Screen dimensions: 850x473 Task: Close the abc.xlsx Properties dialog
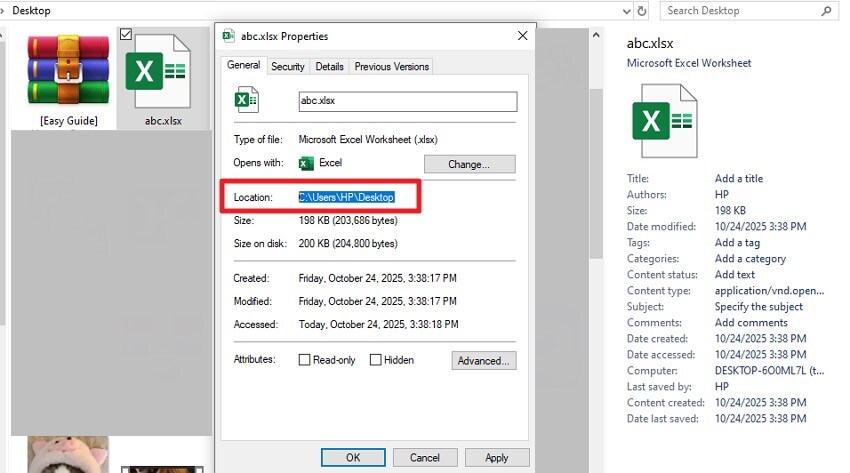click(523, 36)
